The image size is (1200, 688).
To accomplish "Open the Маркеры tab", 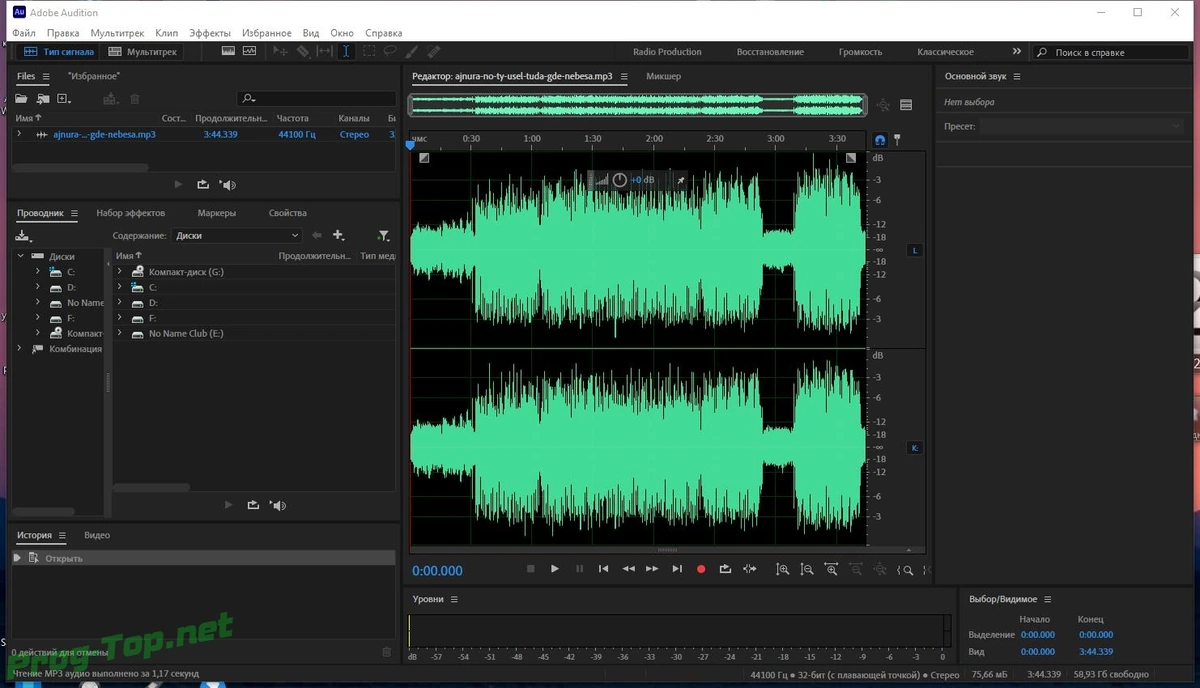I will click(x=217, y=213).
